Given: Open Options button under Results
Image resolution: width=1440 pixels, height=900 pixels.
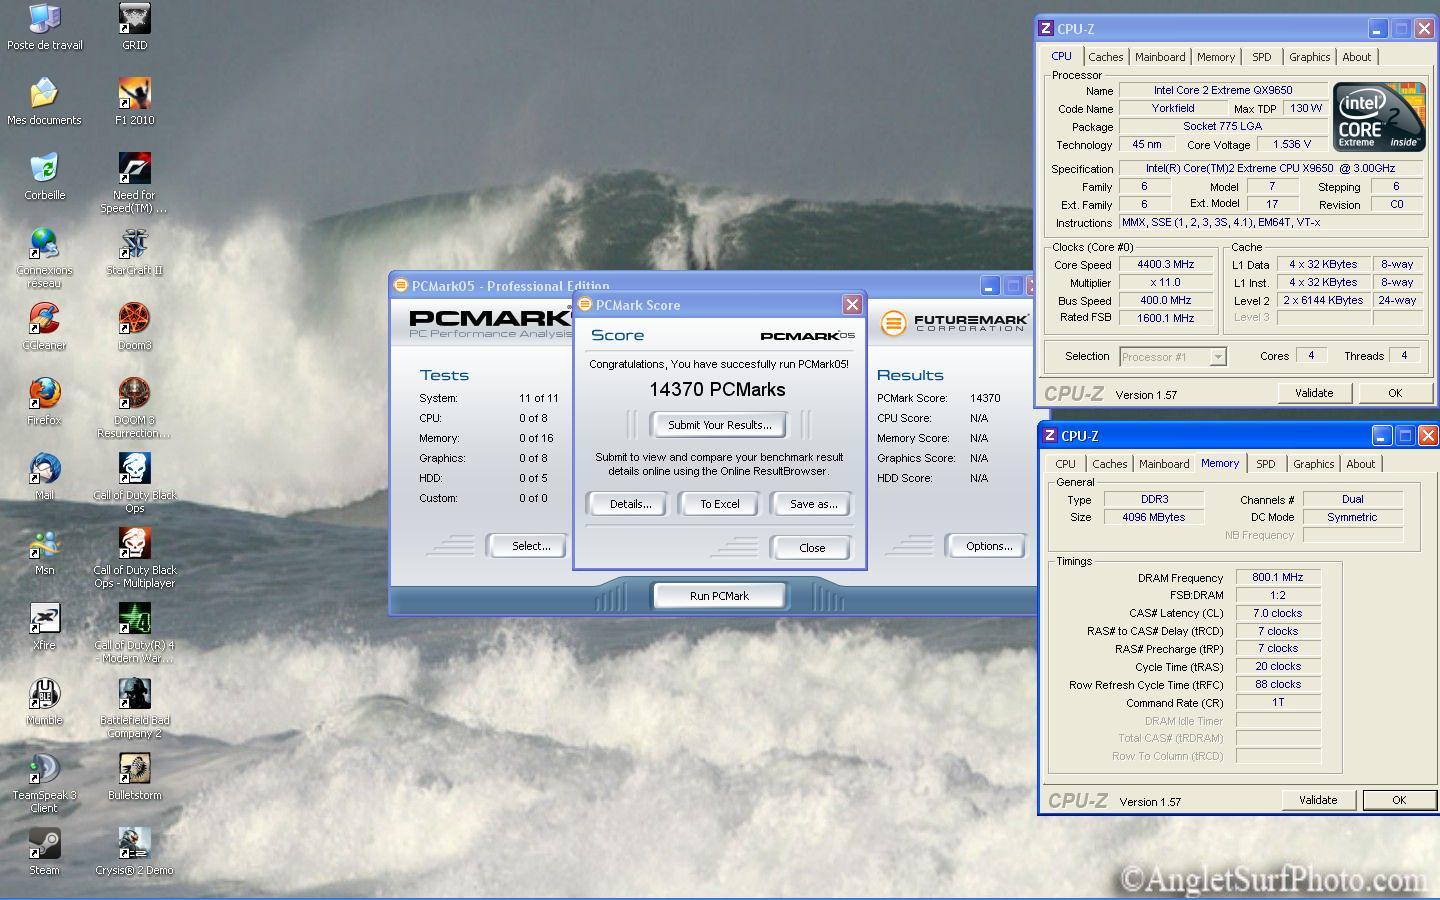Looking at the screenshot, I should click(988, 546).
